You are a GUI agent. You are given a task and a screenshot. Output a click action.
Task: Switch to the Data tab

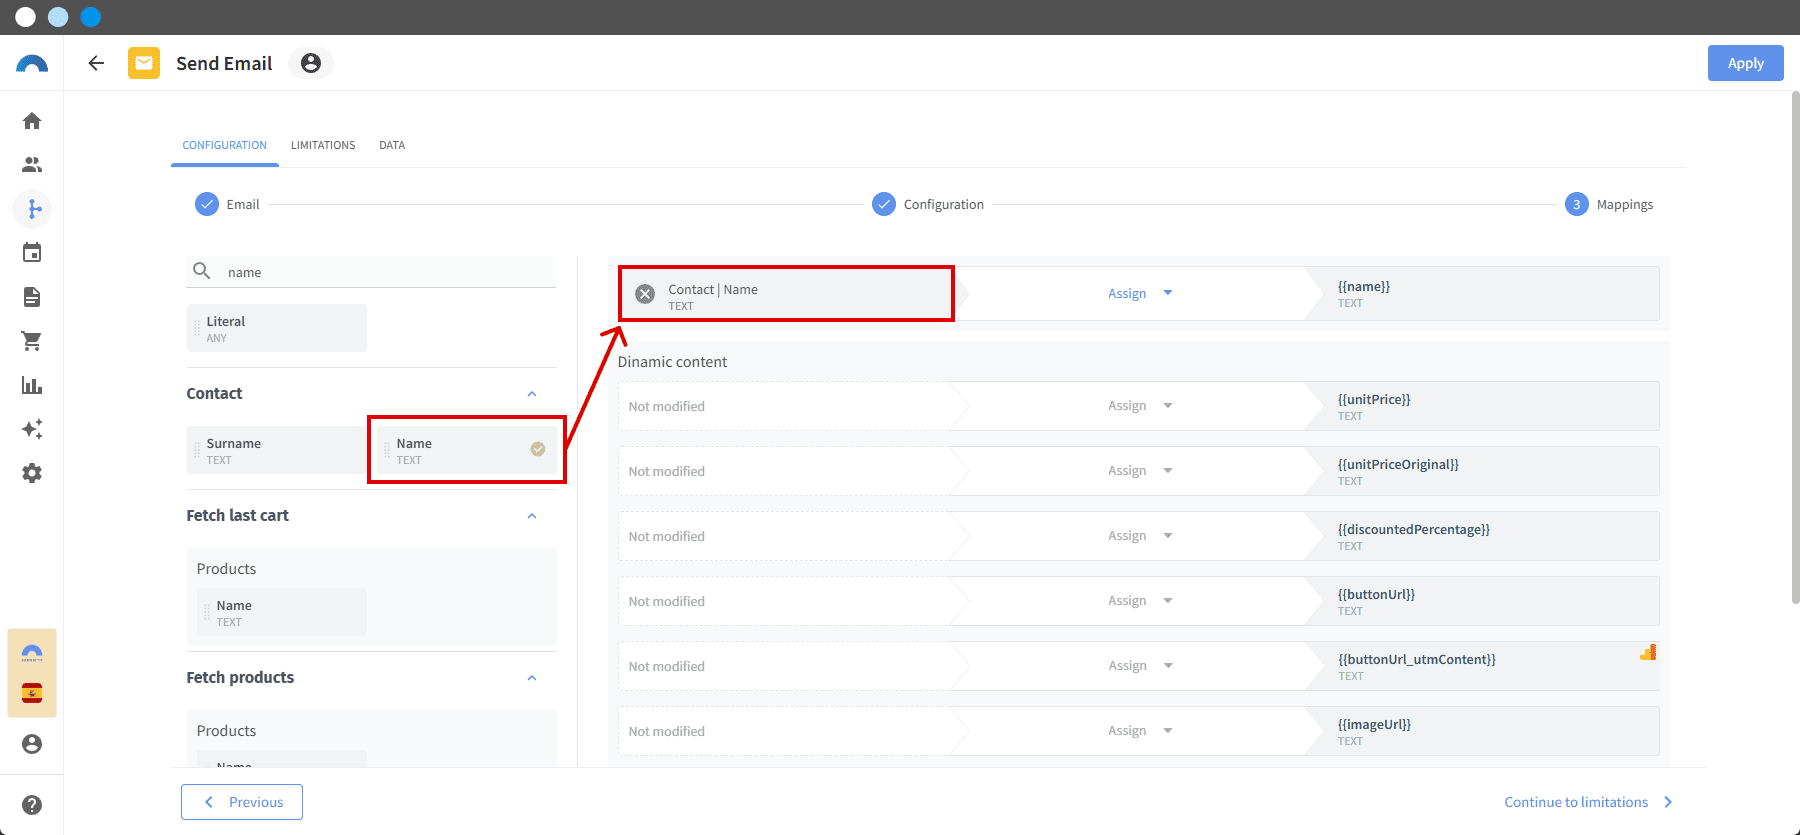(392, 145)
